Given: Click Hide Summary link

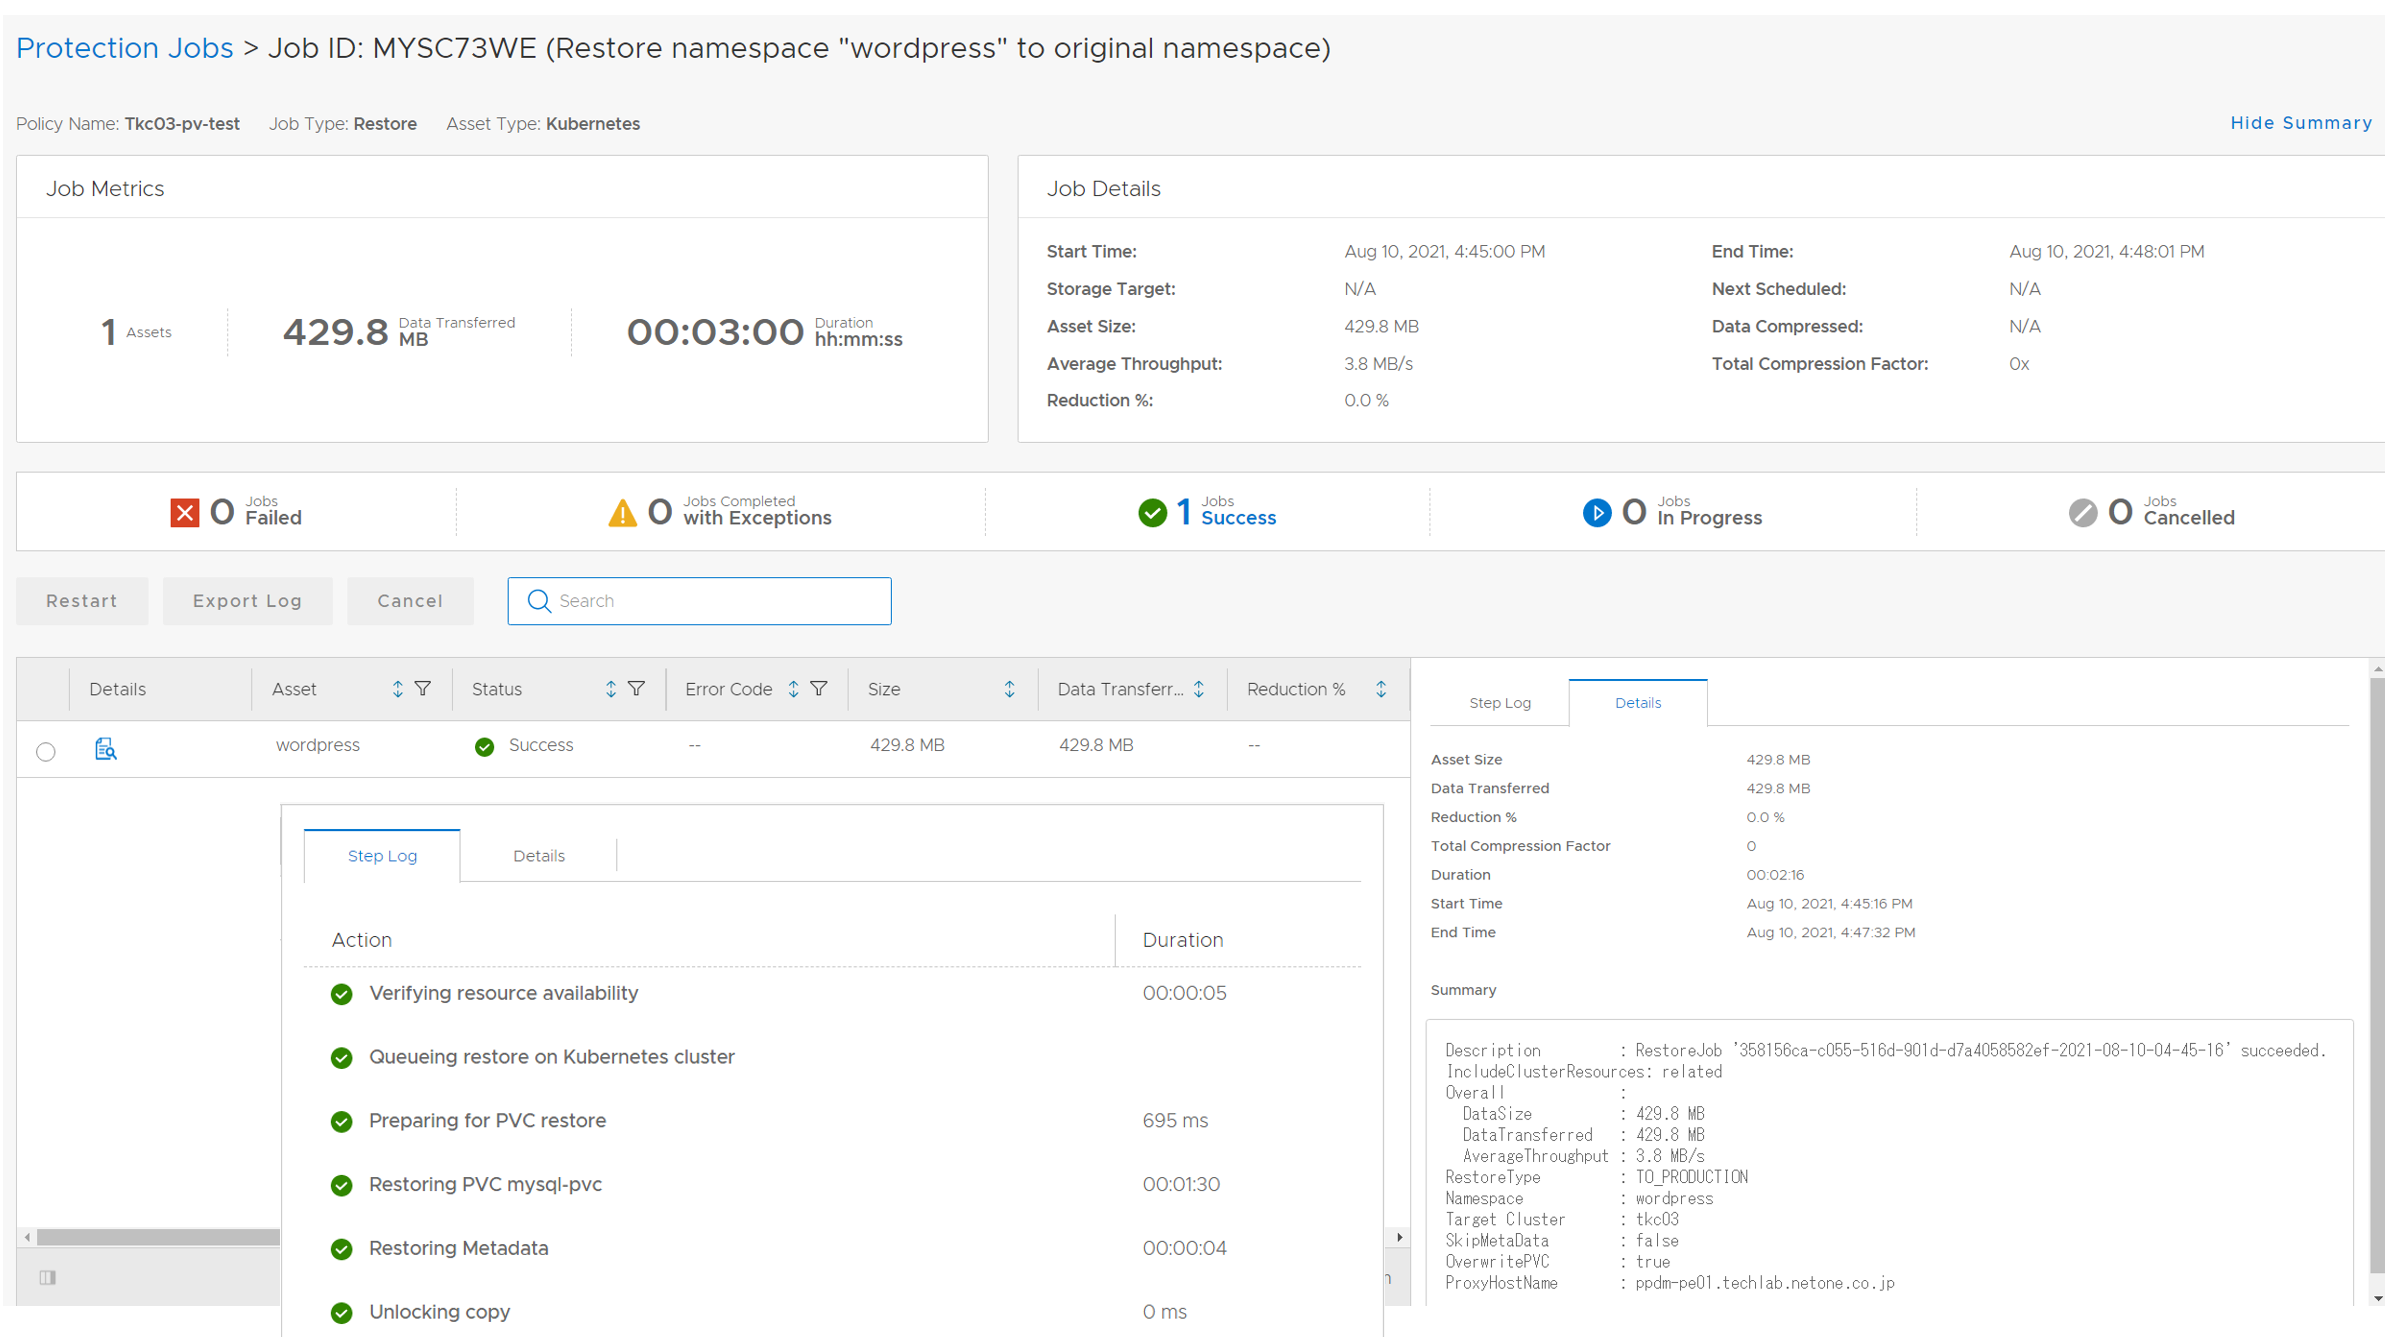Looking at the screenshot, I should tap(2301, 123).
